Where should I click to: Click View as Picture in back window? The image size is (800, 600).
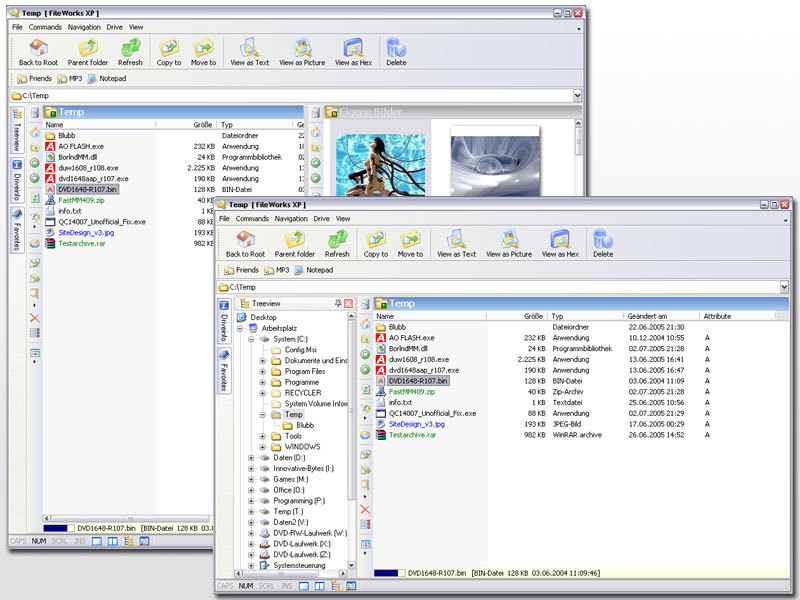point(302,53)
